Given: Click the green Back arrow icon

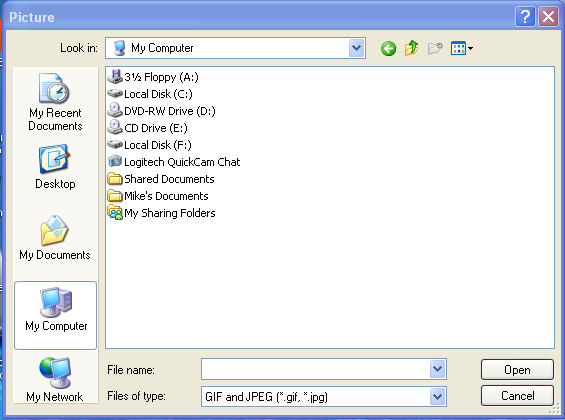Looking at the screenshot, I should coord(388,48).
